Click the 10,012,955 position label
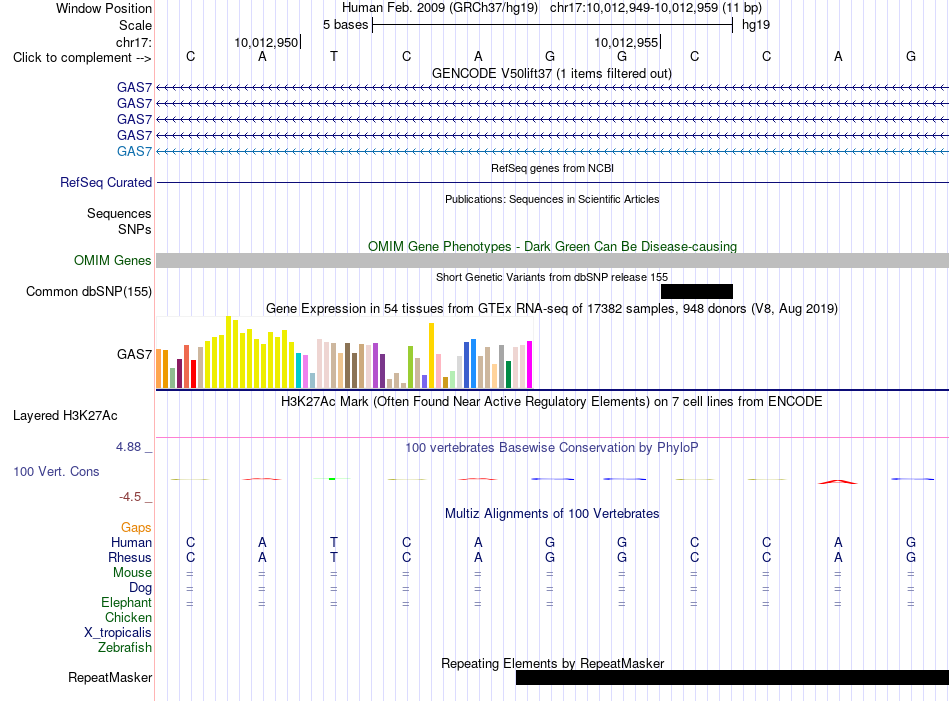950x701 pixels. (626, 42)
